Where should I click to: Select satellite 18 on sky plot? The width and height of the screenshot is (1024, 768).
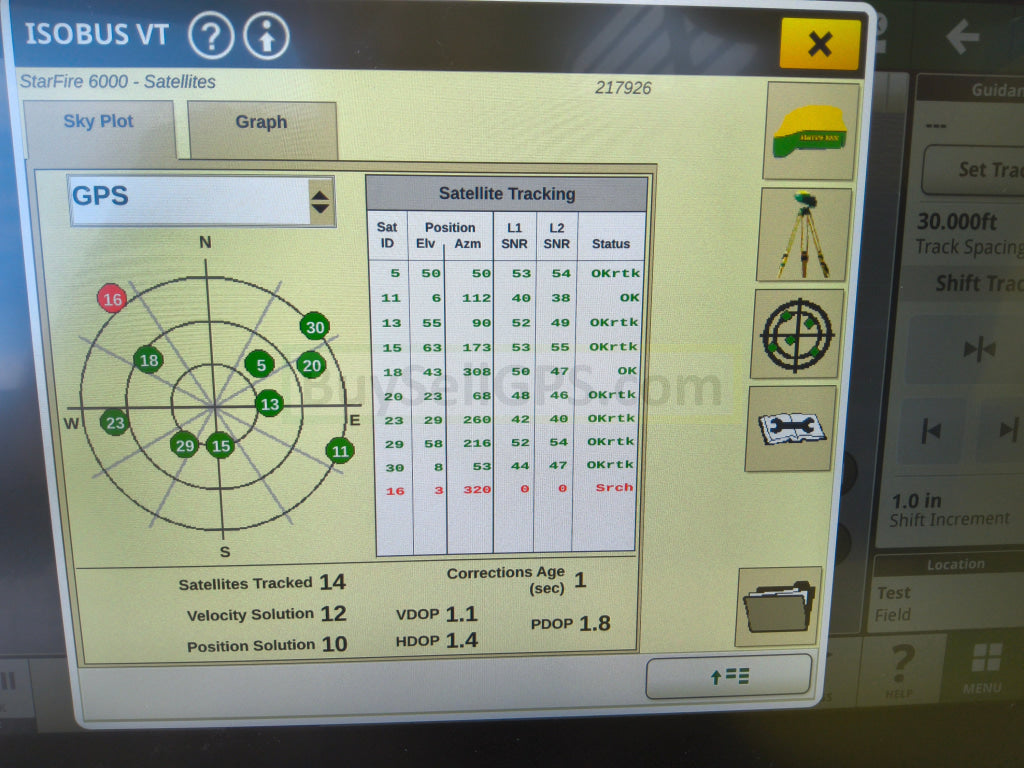148,360
